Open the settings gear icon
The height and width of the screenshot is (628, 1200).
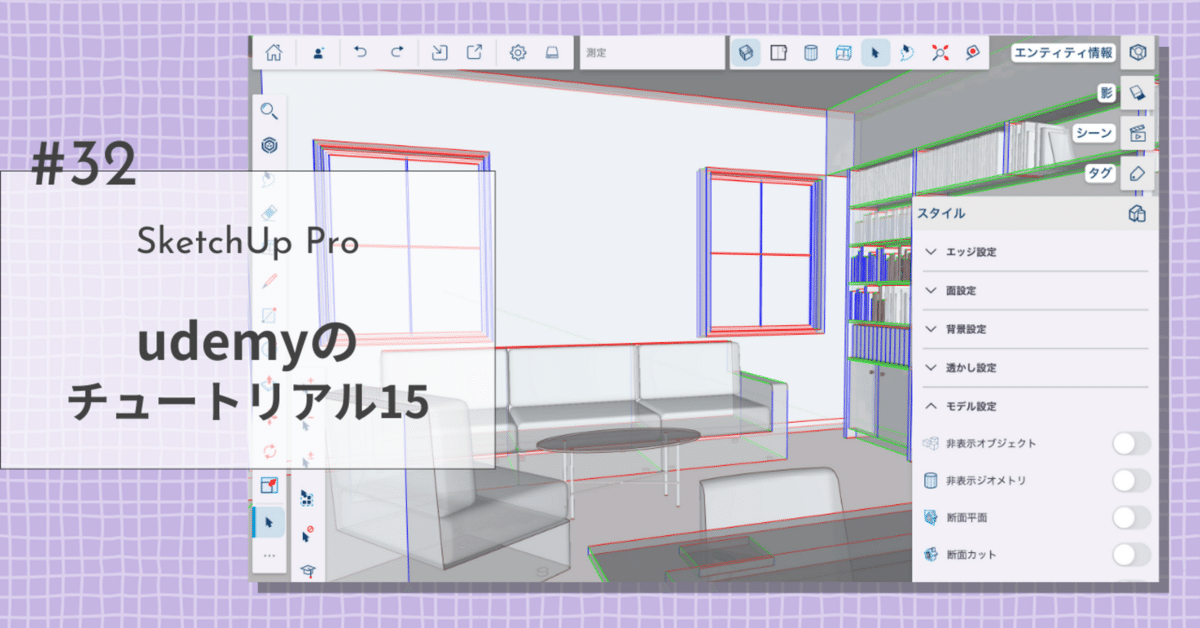coord(518,53)
